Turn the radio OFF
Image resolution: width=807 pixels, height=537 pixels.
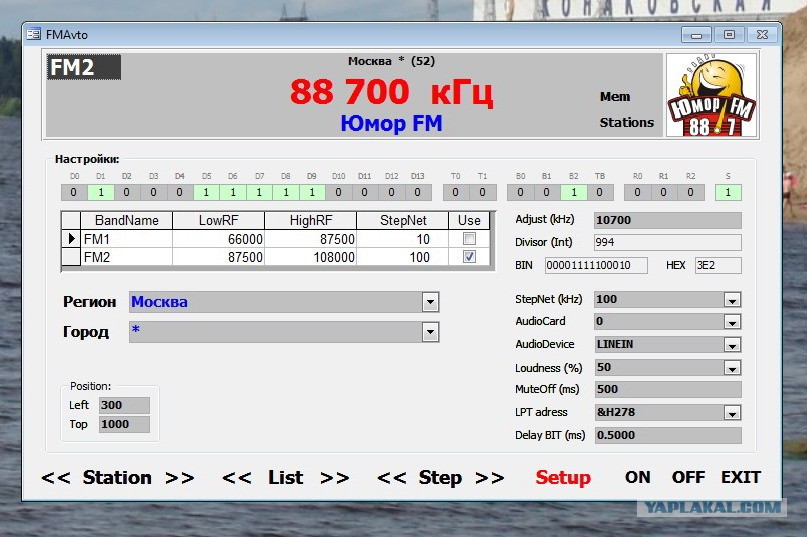(x=688, y=477)
